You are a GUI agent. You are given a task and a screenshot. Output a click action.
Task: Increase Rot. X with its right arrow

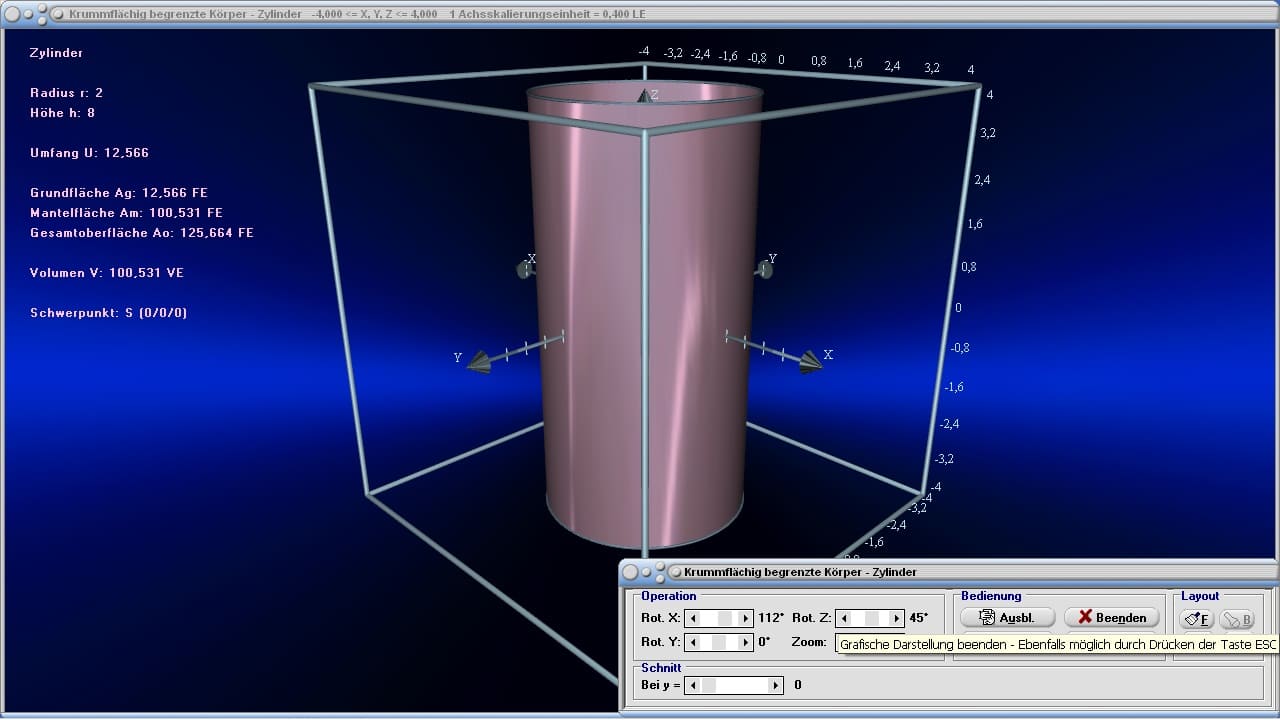pos(746,619)
